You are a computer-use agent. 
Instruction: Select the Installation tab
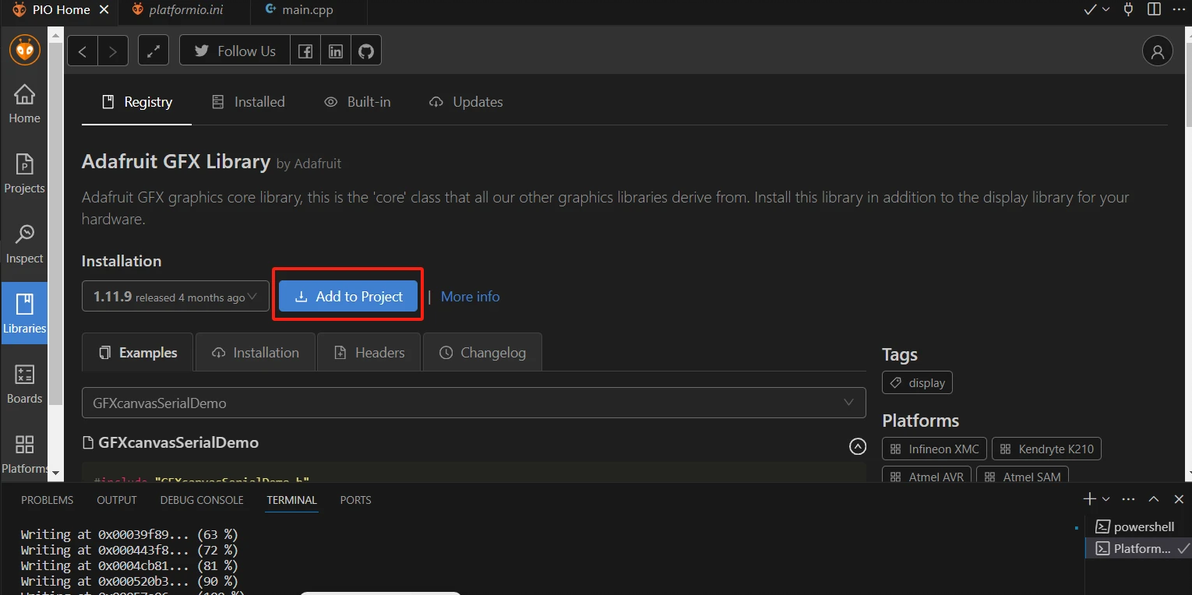[255, 353]
